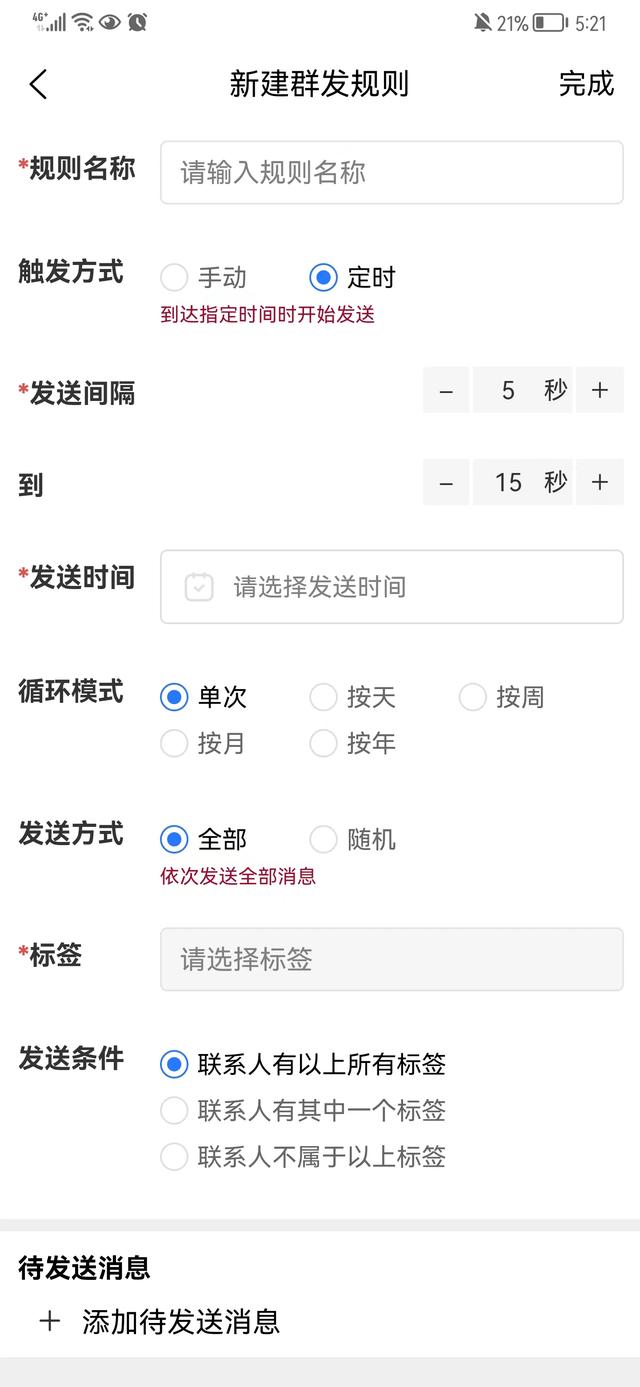Image resolution: width=640 pixels, height=1387 pixels.
Task: Decrease the 15 second value with minus
Action: pyautogui.click(x=446, y=482)
